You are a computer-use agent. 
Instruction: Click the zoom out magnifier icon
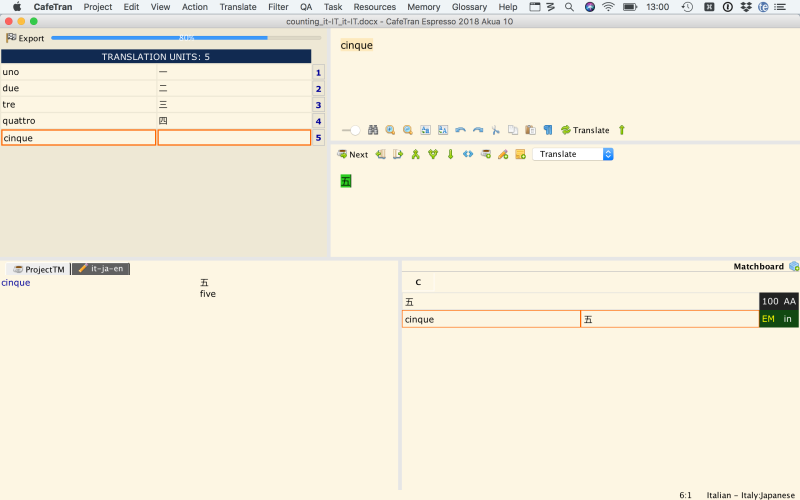[x=408, y=130]
